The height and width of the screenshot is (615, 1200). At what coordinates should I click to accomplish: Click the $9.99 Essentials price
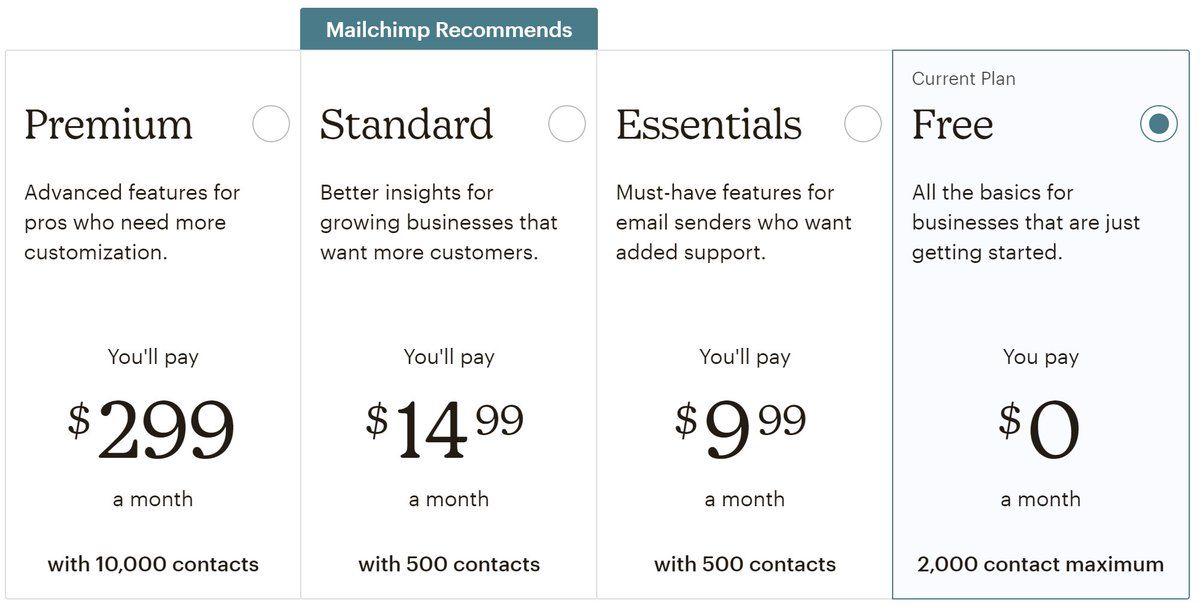pyautogui.click(x=741, y=431)
